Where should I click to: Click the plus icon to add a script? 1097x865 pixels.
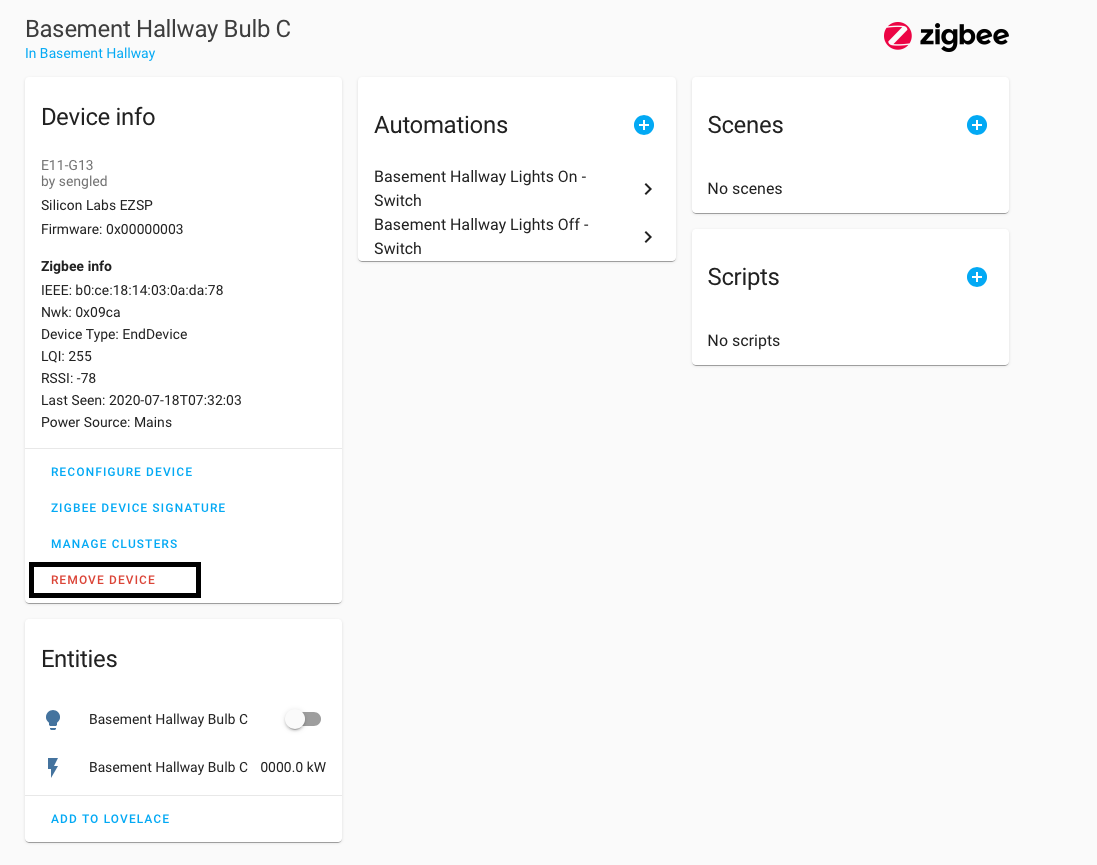click(x=977, y=277)
